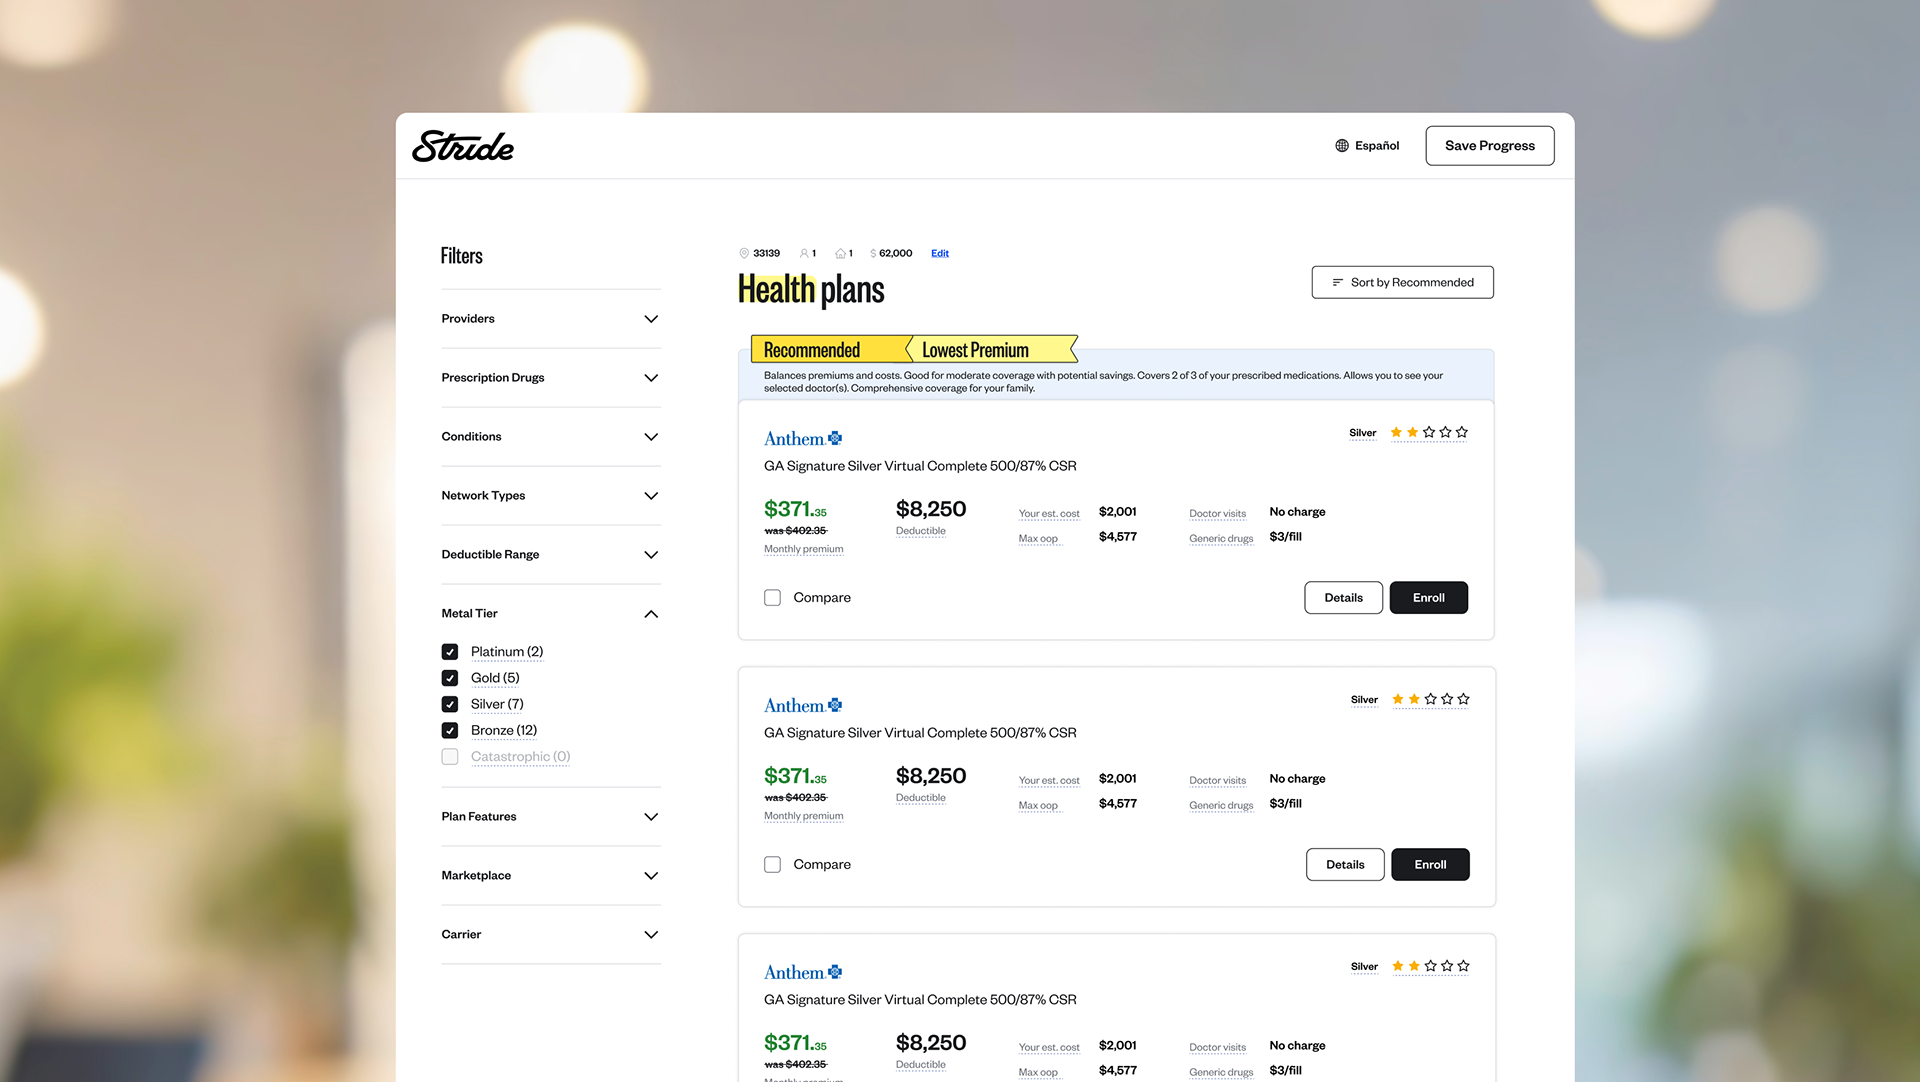Click the sort lines icon
1920x1082 pixels.
coord(1338,283)
